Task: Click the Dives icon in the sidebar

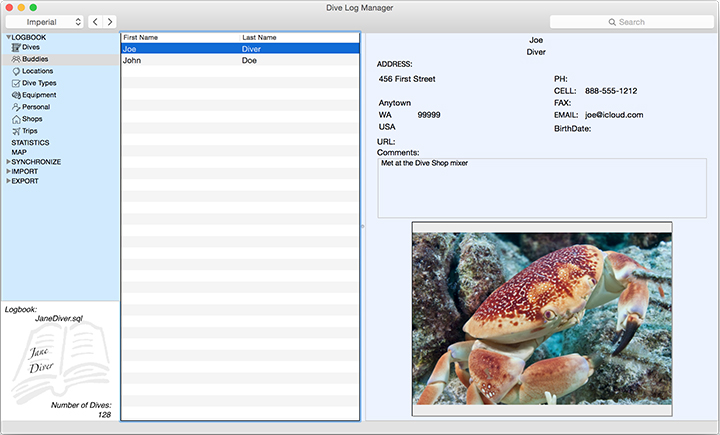Action: point(16,47)
